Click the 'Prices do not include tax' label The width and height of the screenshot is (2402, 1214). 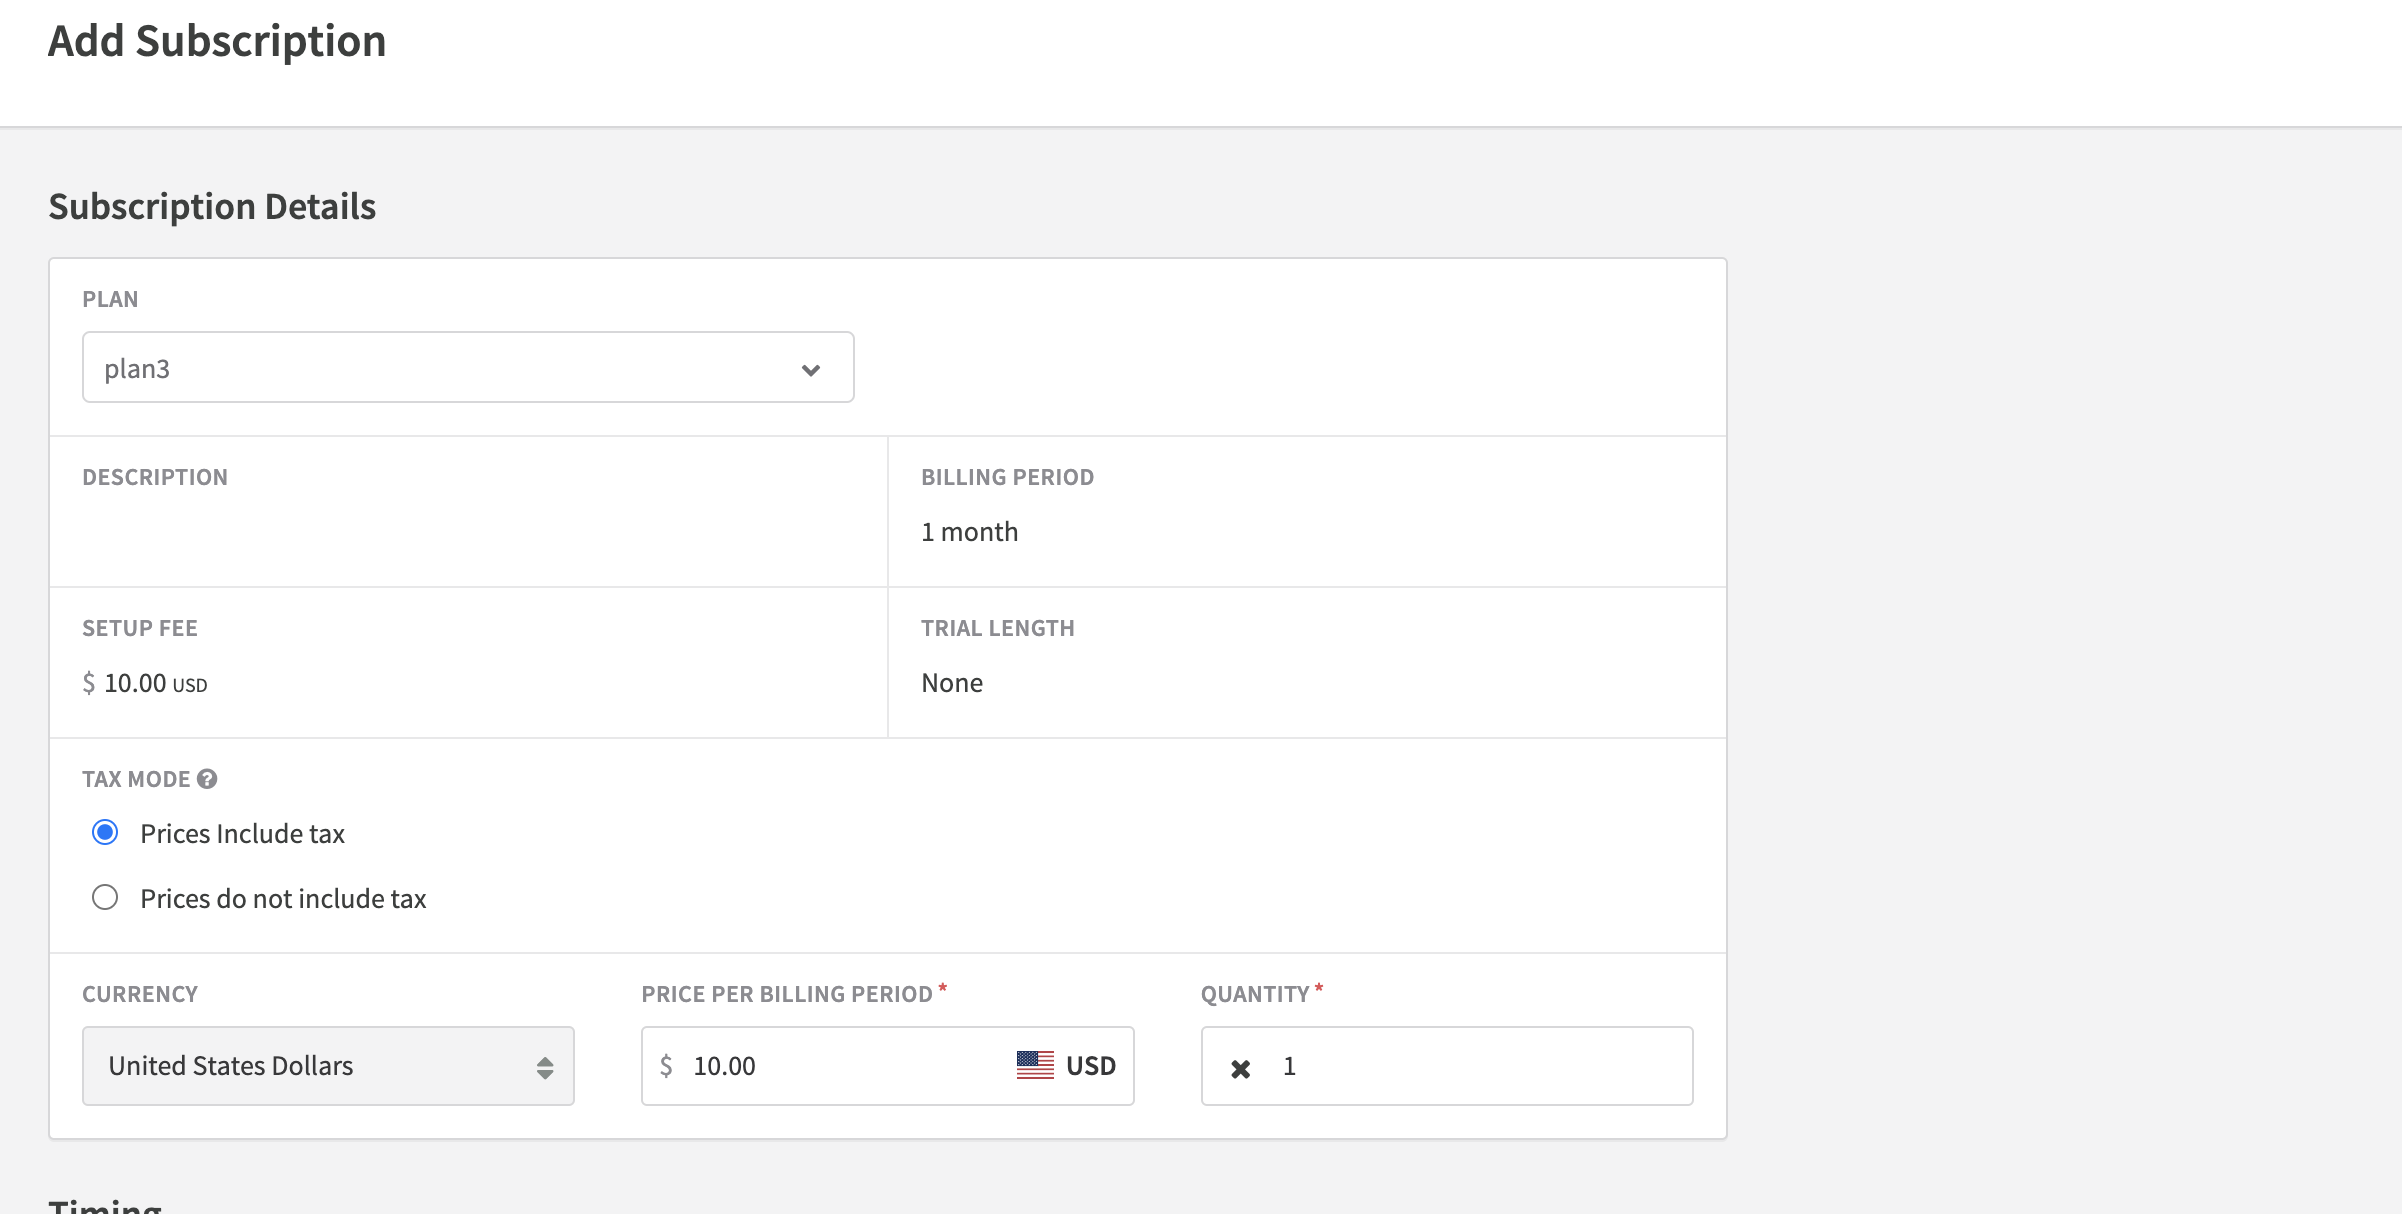pos(283,899)
